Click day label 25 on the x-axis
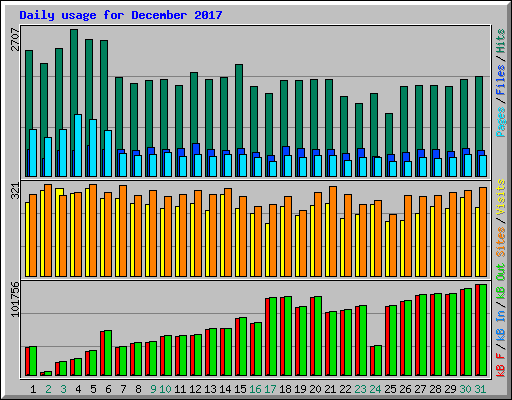 point(390,389)
